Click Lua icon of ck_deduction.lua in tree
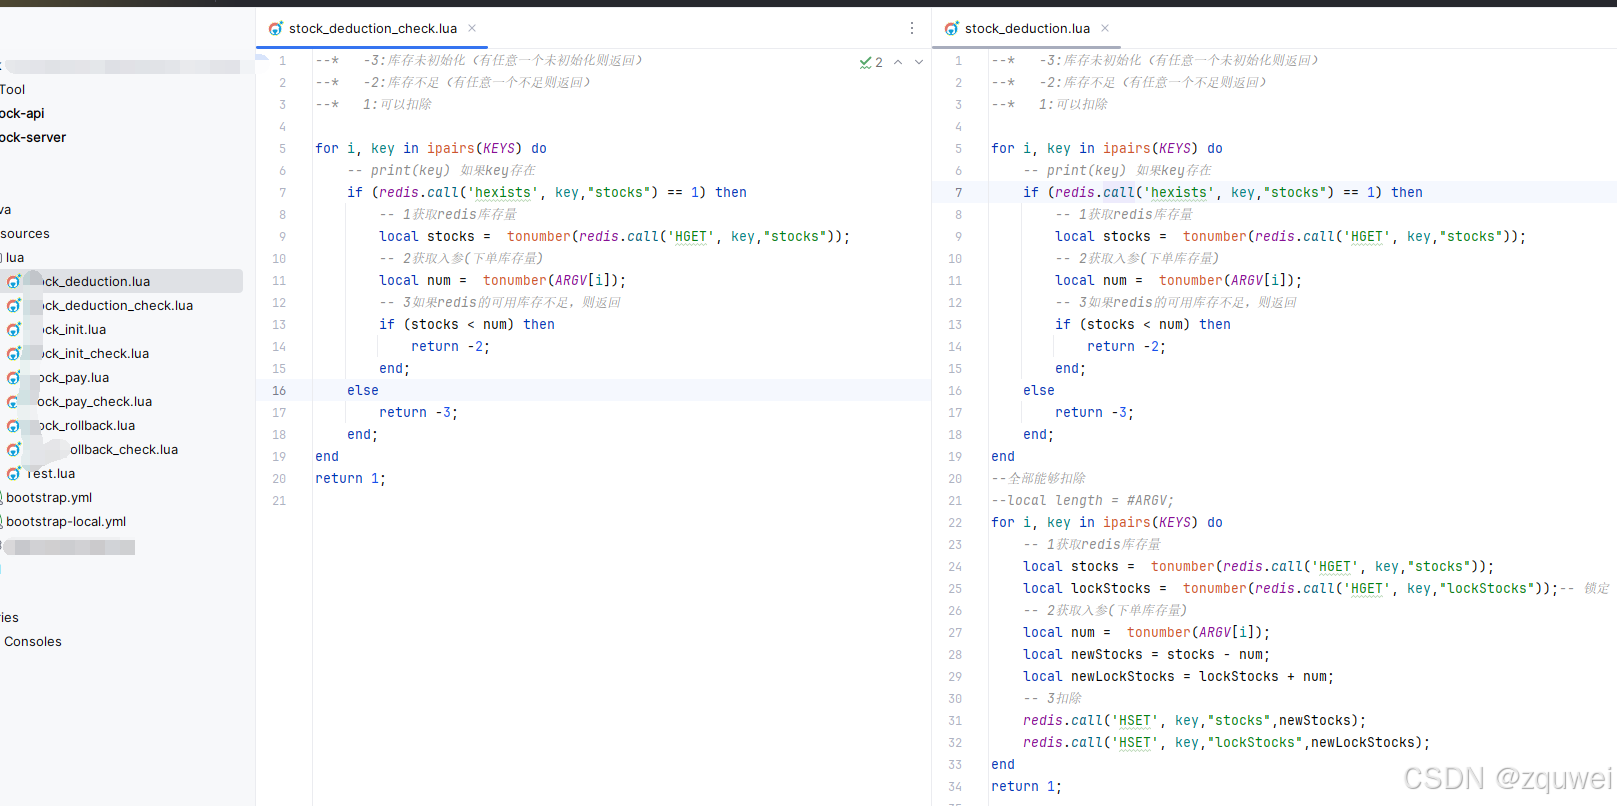Screen dimensions: 1617x806 (14, 282)
